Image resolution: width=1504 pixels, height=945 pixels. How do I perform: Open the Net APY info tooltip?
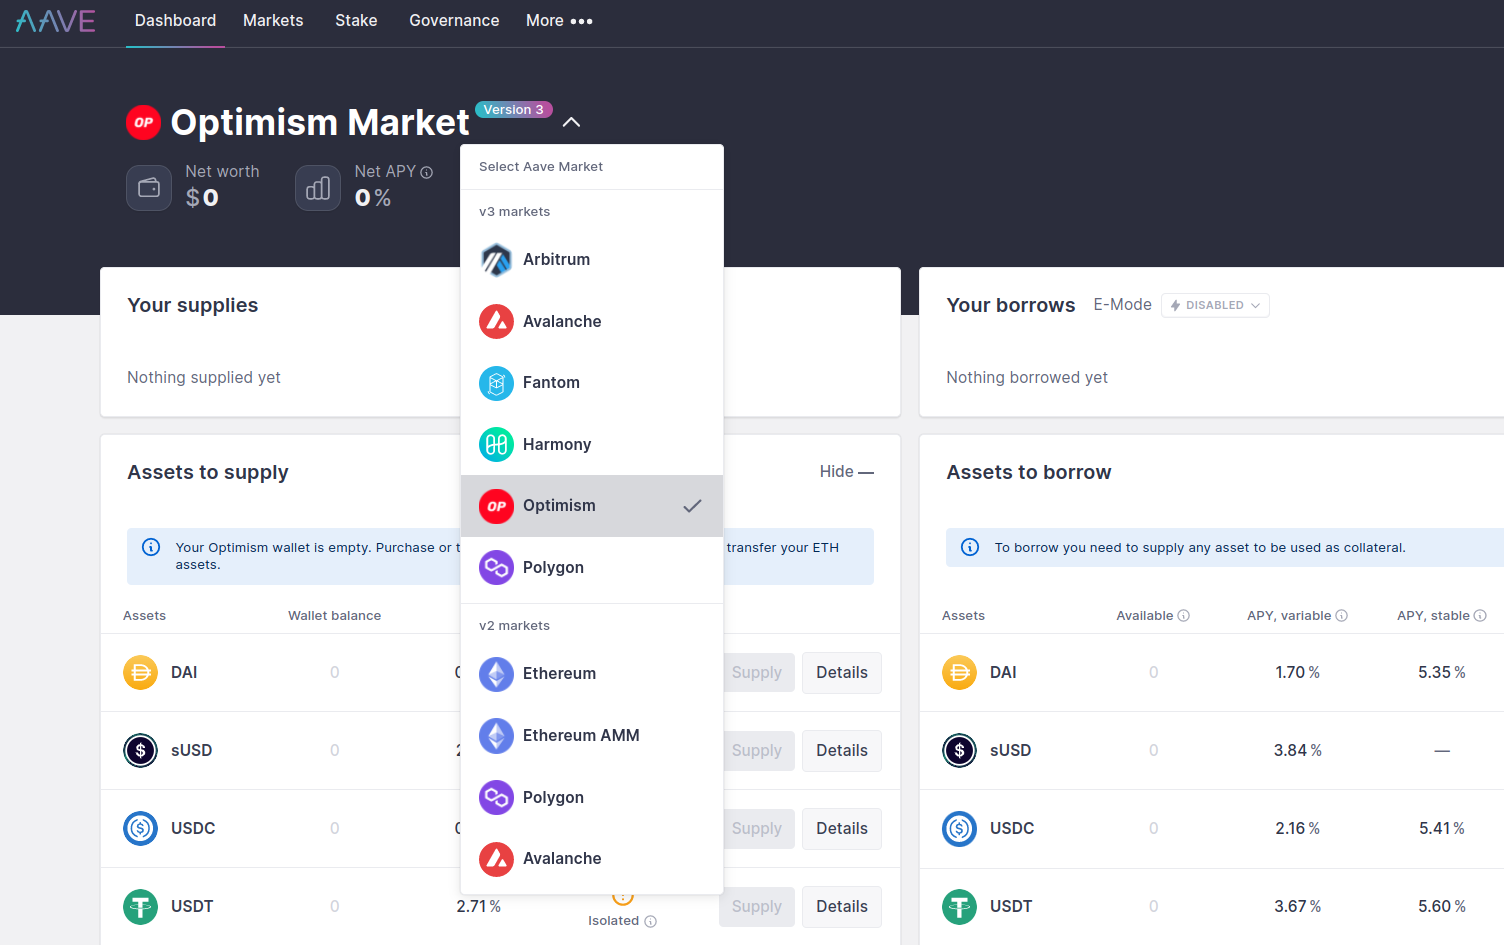(427, 172)
